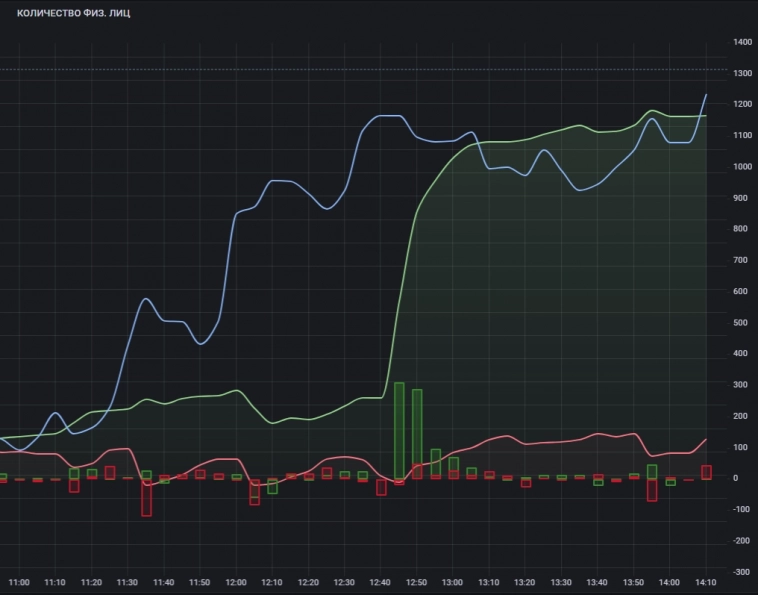Image resolution: width=758 pixels, height=595 pixels.
Task: Click the red line's last point at 14:10
Action: pyautogui.click(x=706, y=439)
